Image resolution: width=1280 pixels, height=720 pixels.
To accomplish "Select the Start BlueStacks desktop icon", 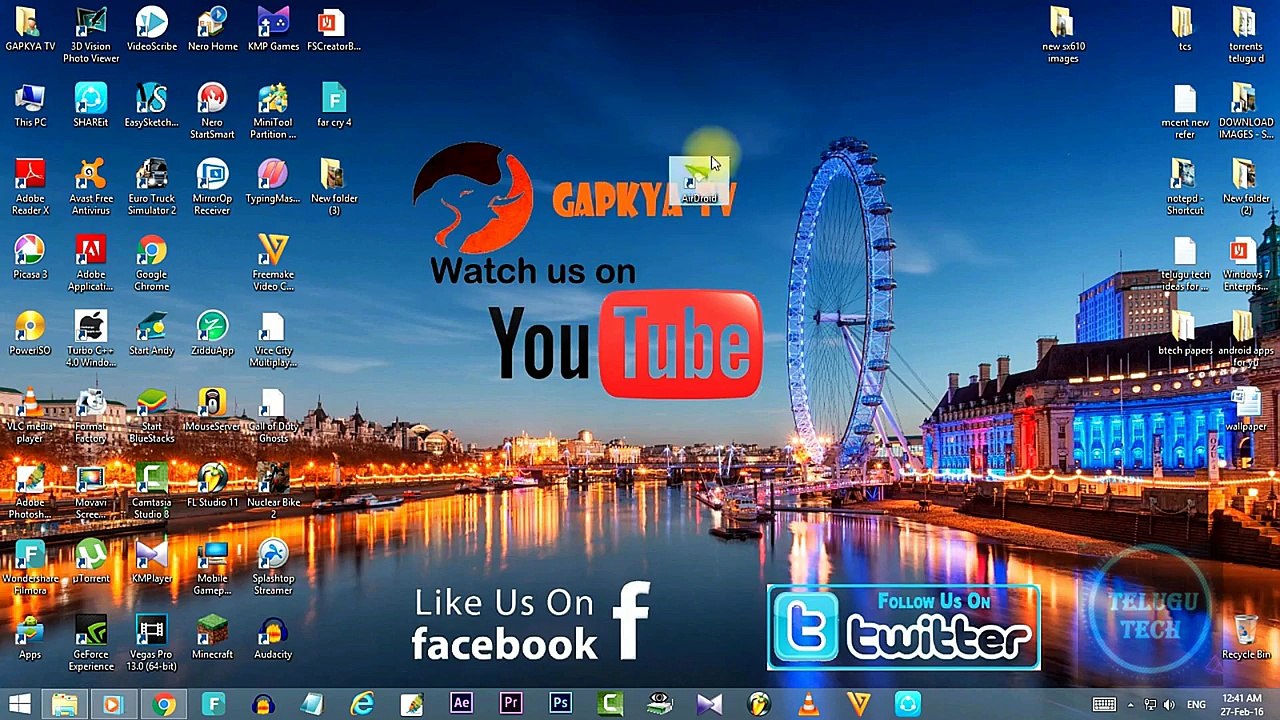I will [x=152, y=415].
